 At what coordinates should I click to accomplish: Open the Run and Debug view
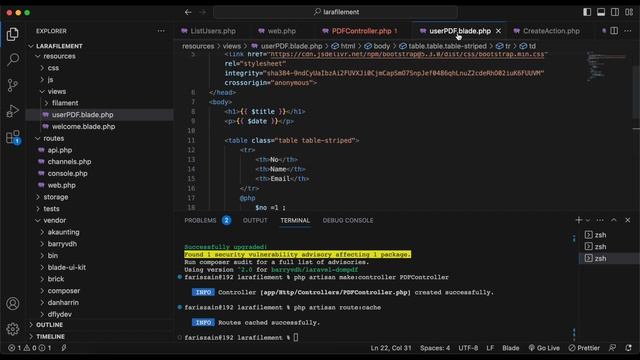pyautogui.click(x=13, y=111)
